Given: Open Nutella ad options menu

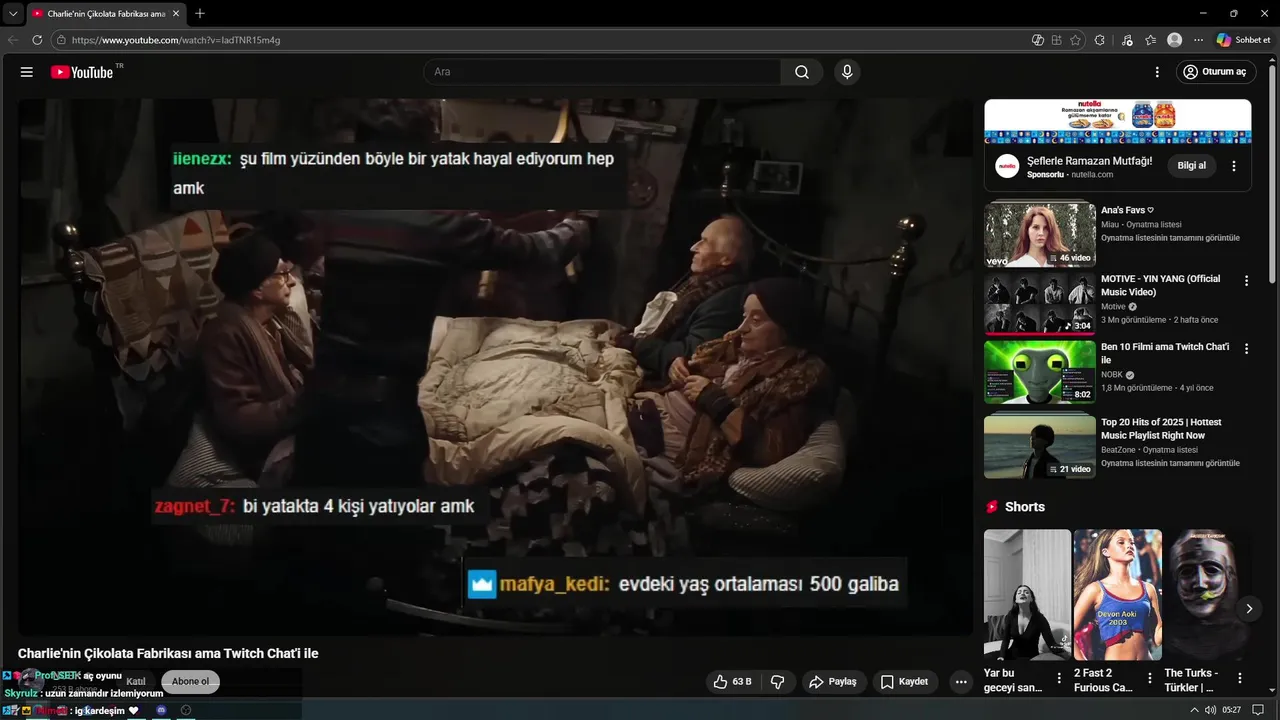Looking at the screenshot, I should 1234,166.
